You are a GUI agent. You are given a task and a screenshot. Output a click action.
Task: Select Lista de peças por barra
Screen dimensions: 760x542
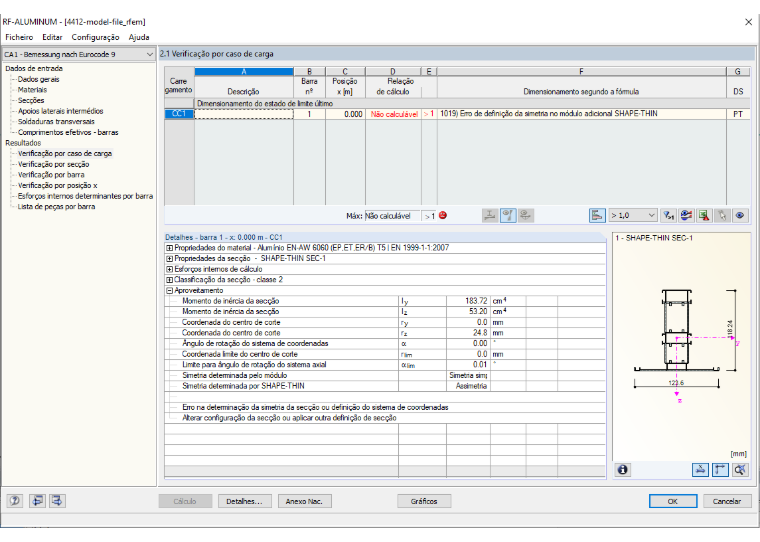(x=56, y=207)
